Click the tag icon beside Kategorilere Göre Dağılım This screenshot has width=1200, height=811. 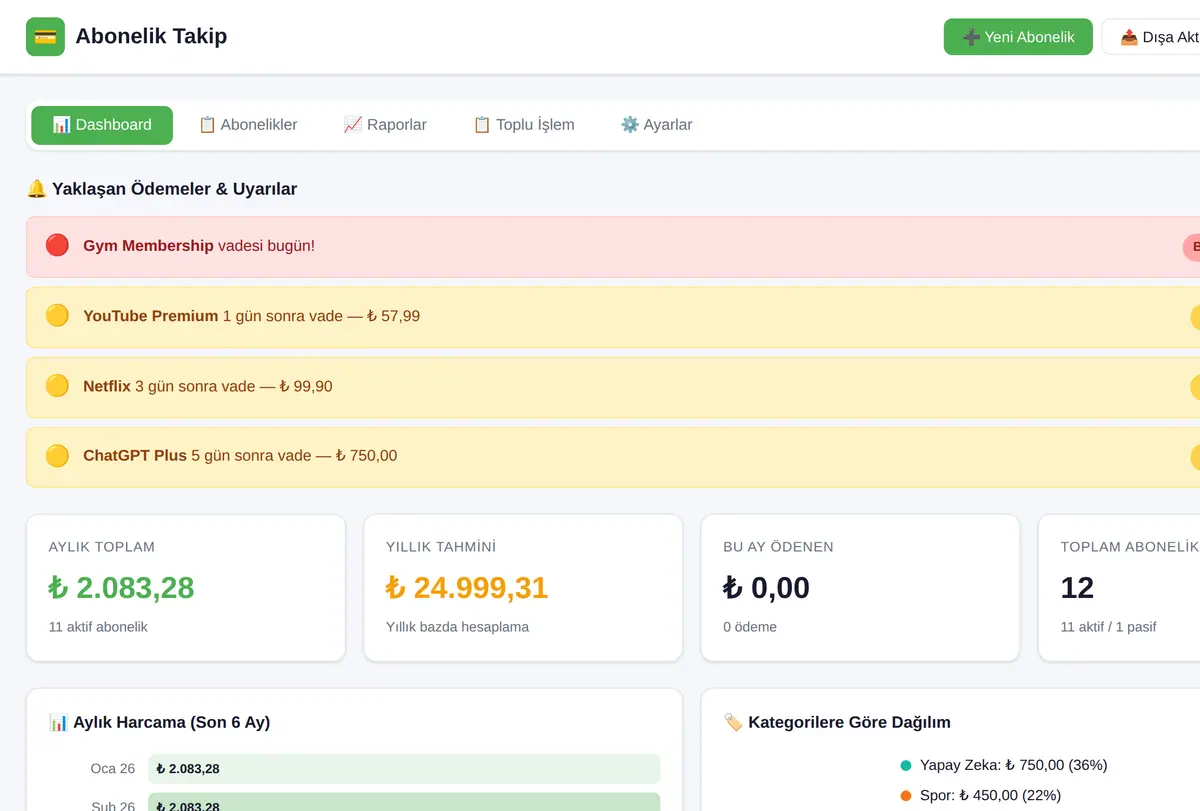733,722
